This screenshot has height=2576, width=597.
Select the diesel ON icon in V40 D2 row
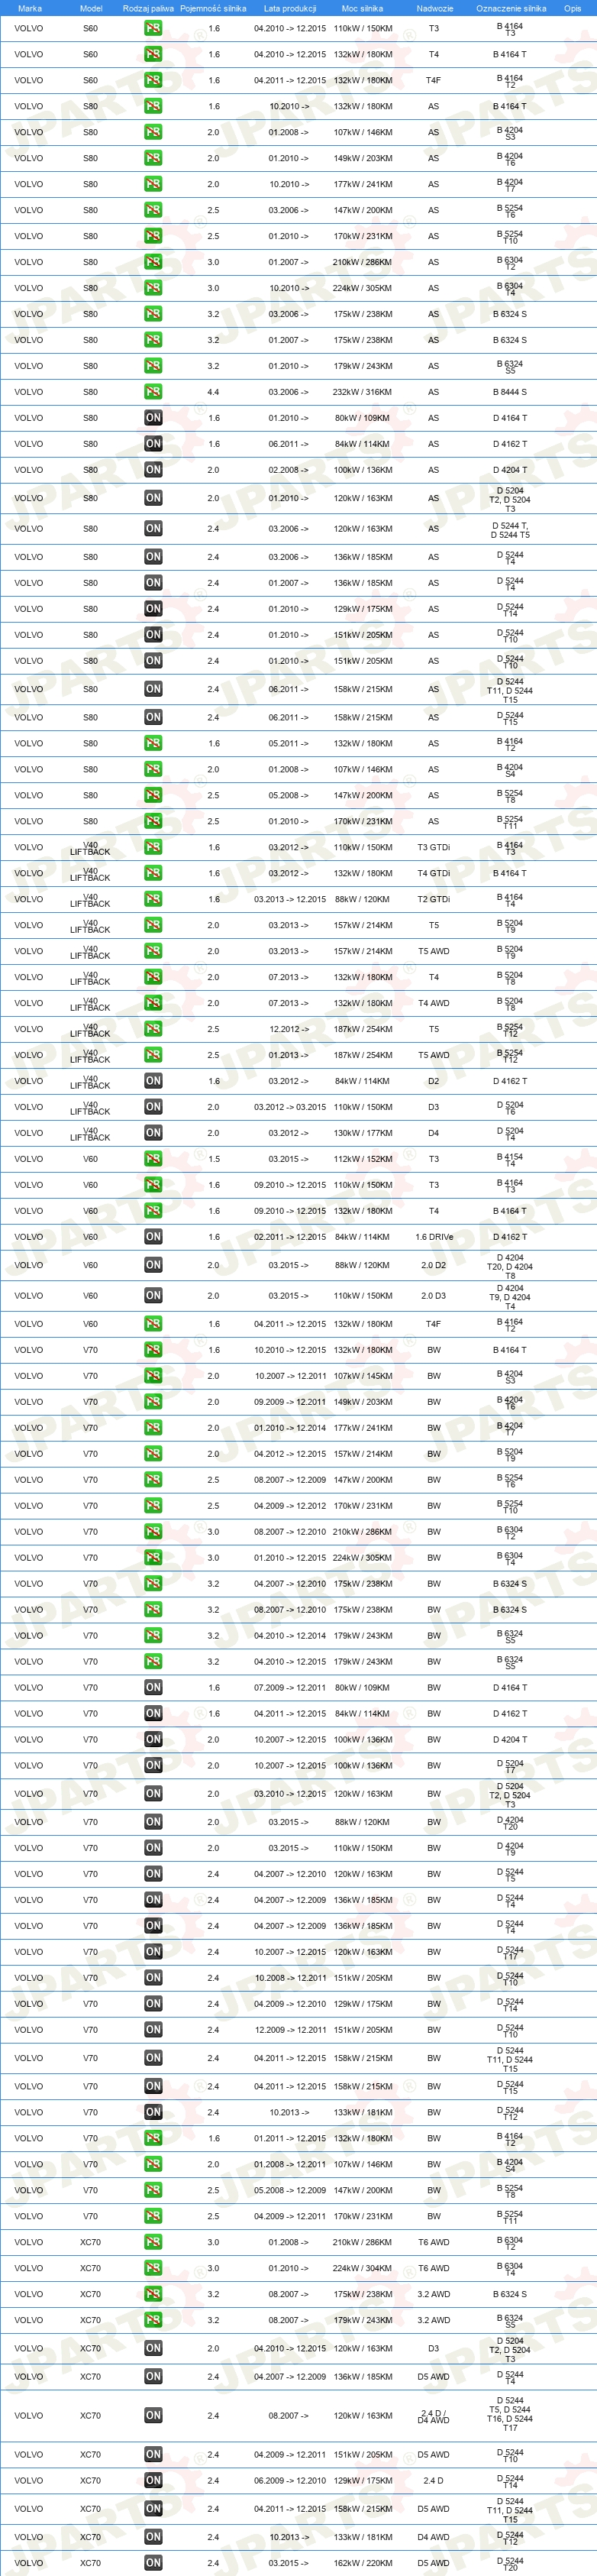click(153, 1081)
